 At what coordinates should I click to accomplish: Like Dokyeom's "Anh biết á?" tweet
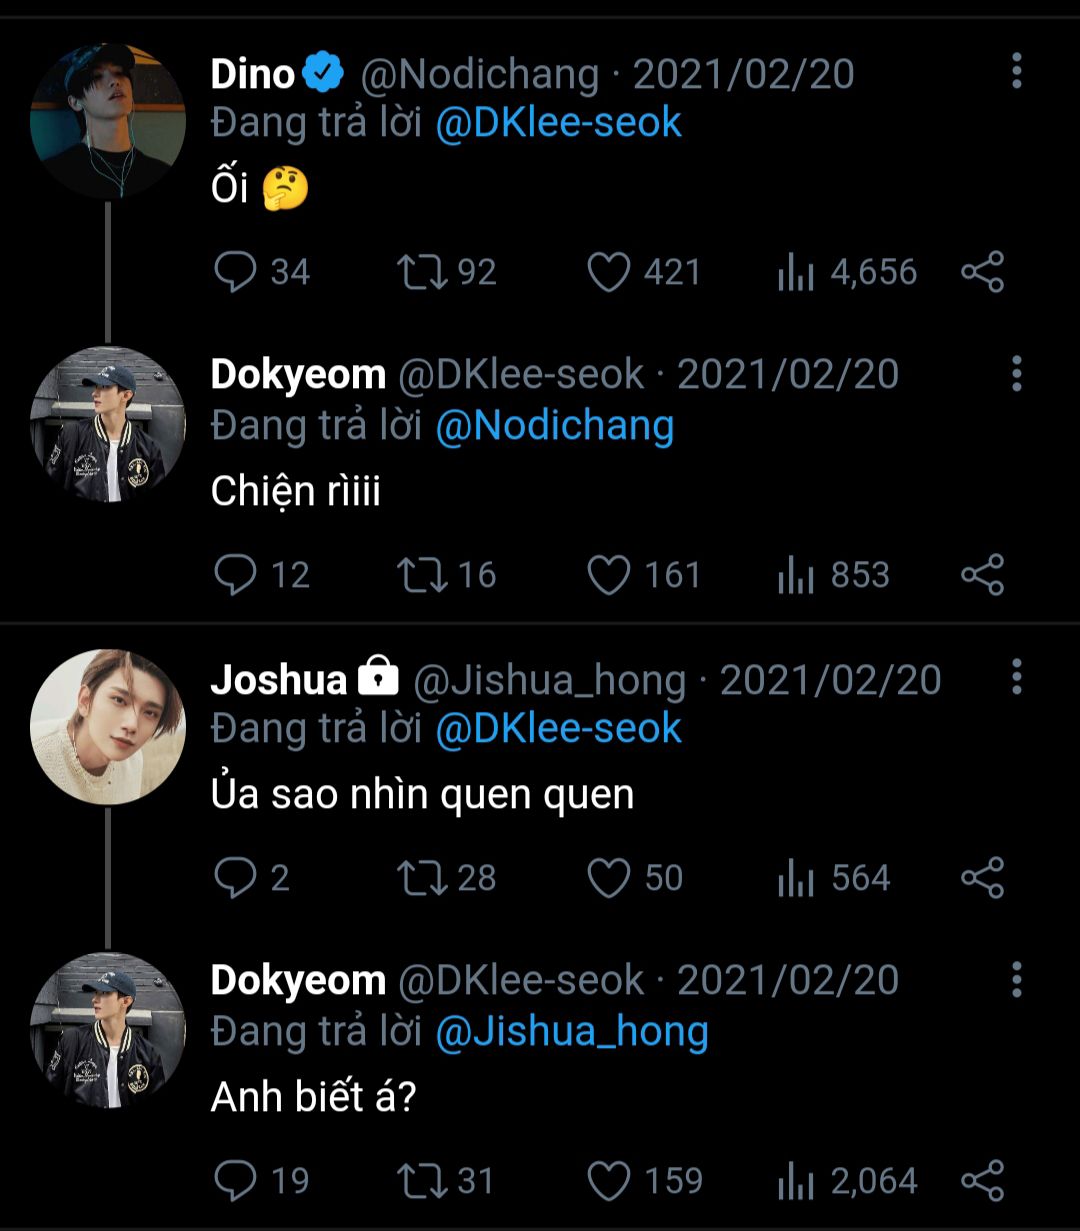pos(608,1181)
